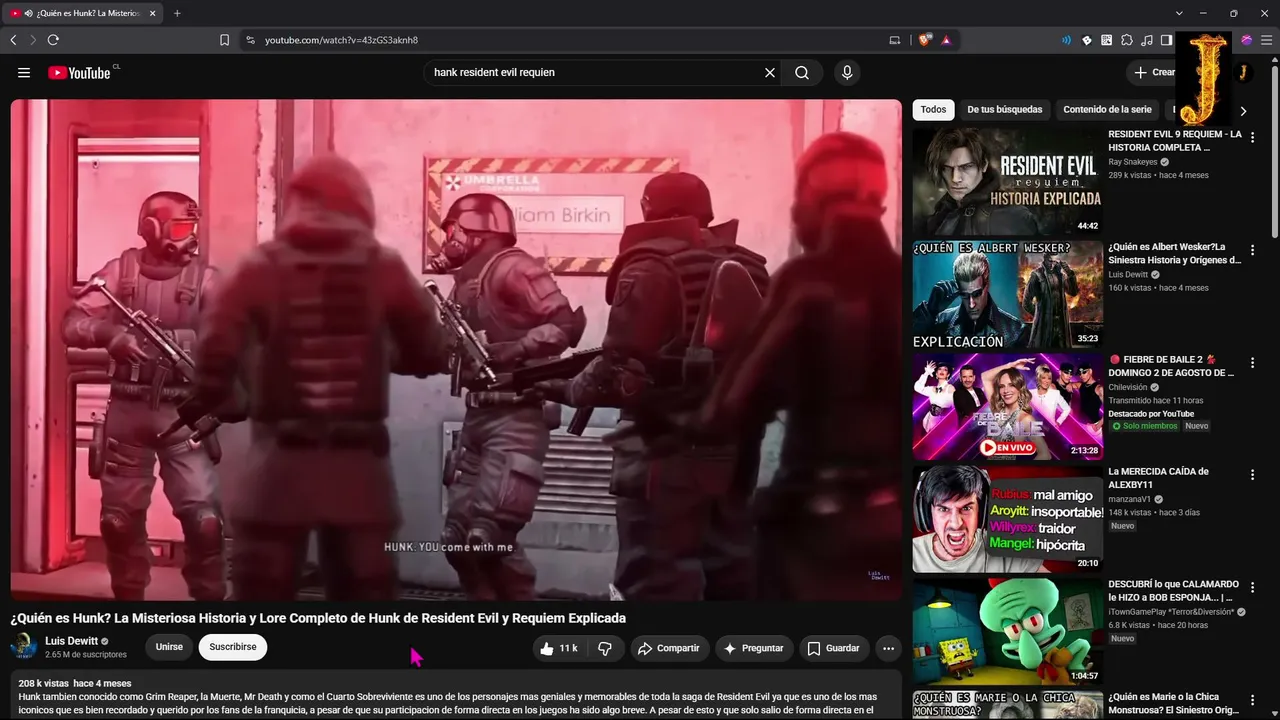
Task: Open Brave Shields lion icon
Action: 925,40
